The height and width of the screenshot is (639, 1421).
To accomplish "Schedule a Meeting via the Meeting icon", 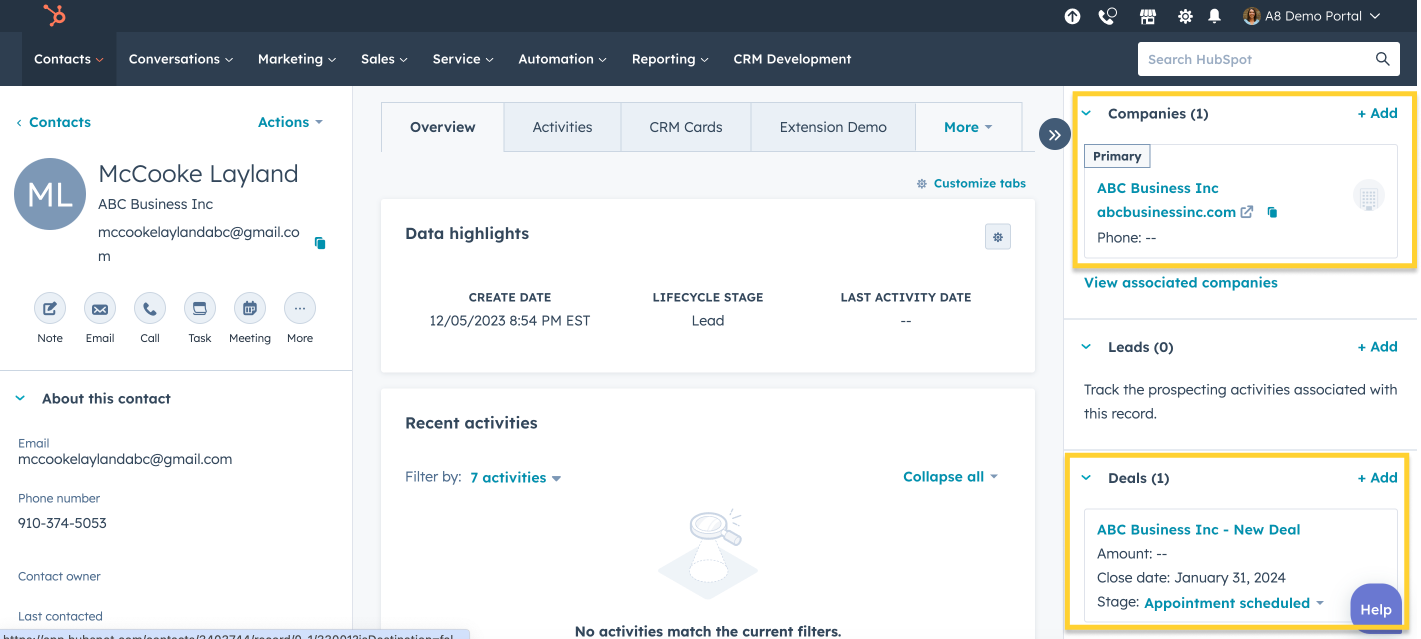I will [249, 308].
